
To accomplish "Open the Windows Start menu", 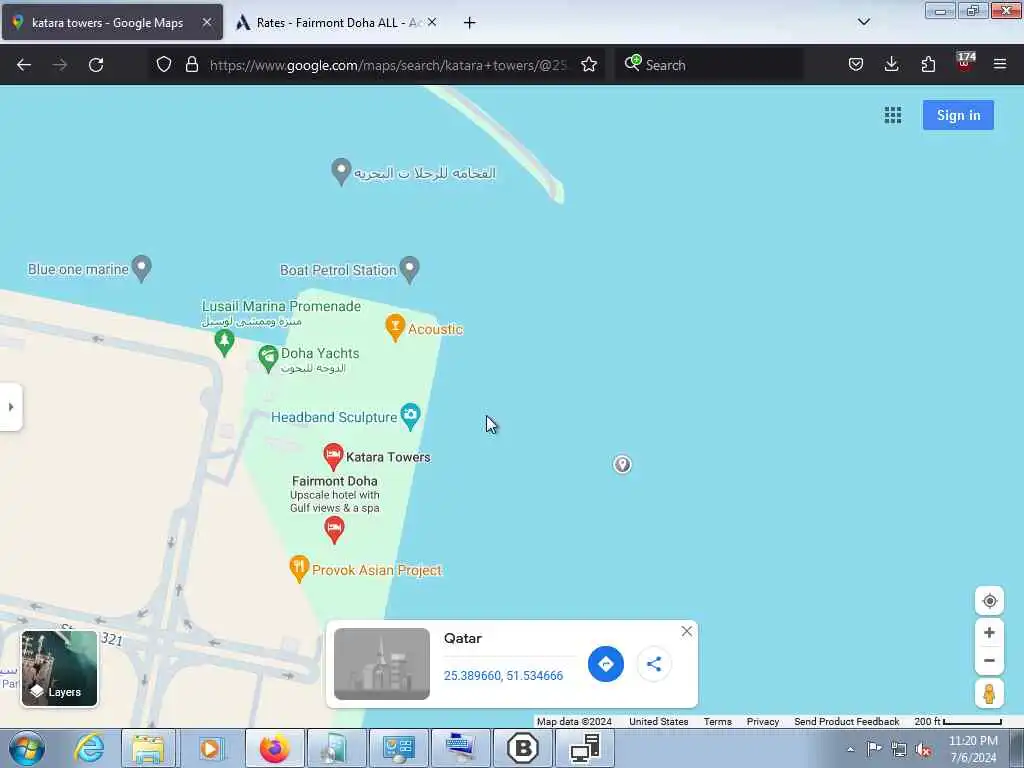I will click(27, 748).
